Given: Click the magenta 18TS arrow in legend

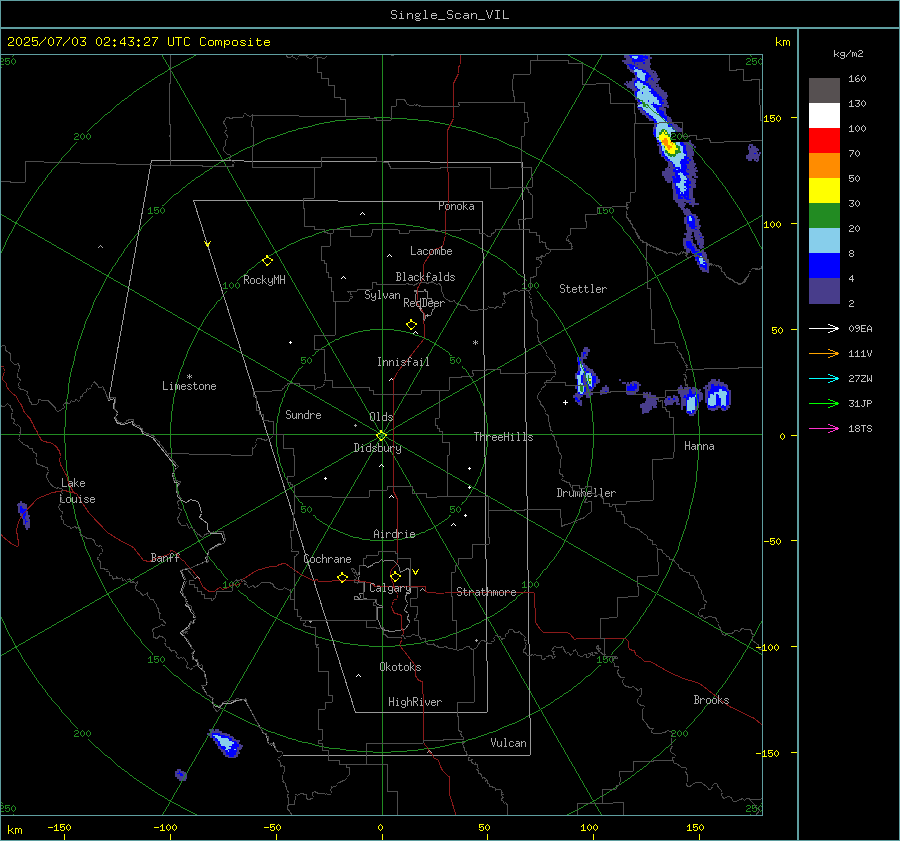Looking at the screenshot, I should 824,428.
